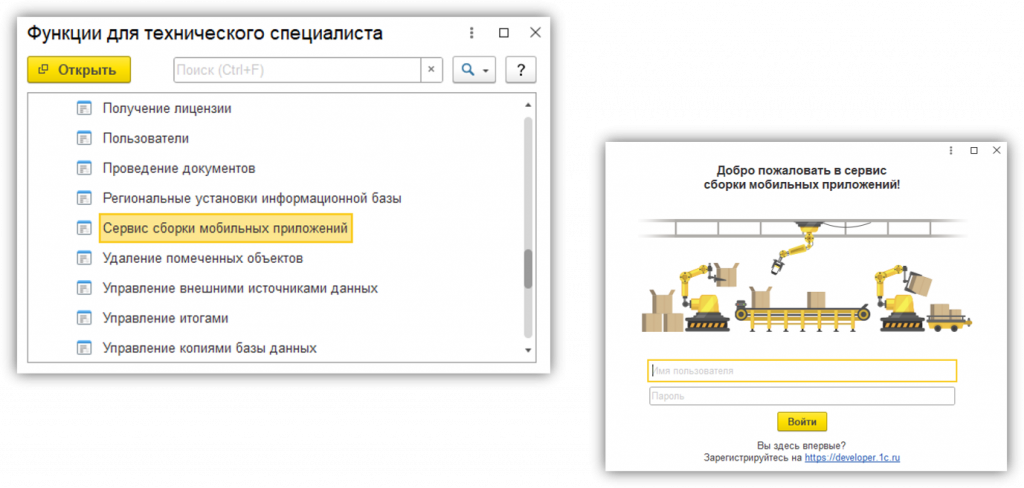The height and width of the screenshot is (488, 1024).
Task: Click the icon beside Удаление помеченных объектов
Action: coord(83,258)
